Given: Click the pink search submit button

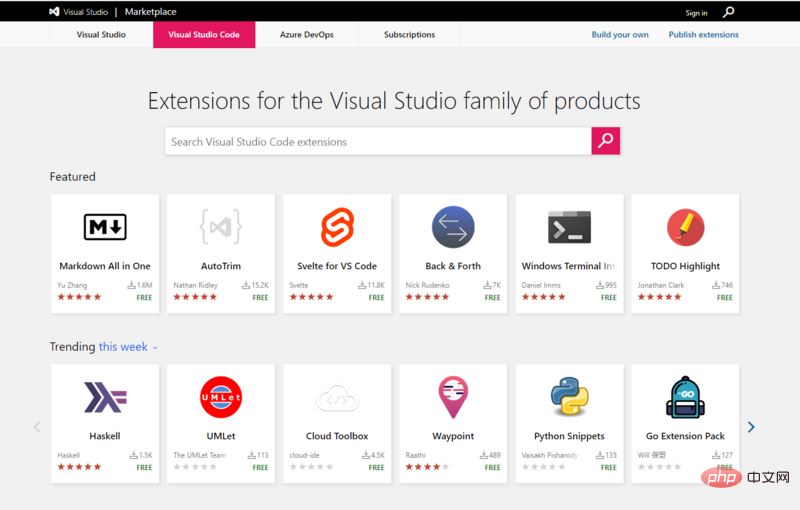Looking at the screenshot, I should 606,141.
